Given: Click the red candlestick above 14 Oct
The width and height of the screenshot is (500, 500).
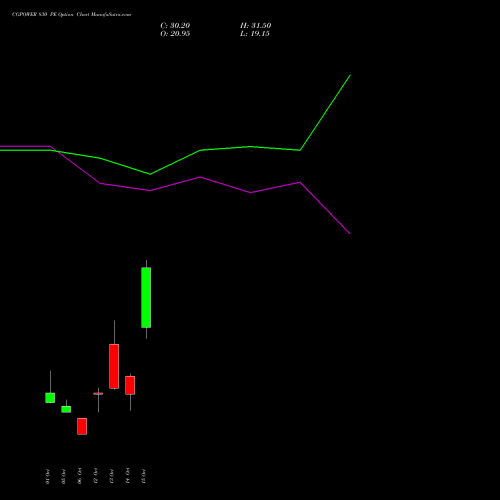Looking at the screenshot, I should 130,385.
